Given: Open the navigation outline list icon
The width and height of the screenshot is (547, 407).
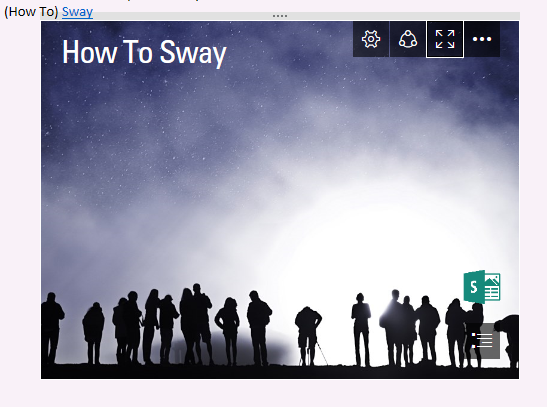Looking at the screenshot, I should coord(483,341).
